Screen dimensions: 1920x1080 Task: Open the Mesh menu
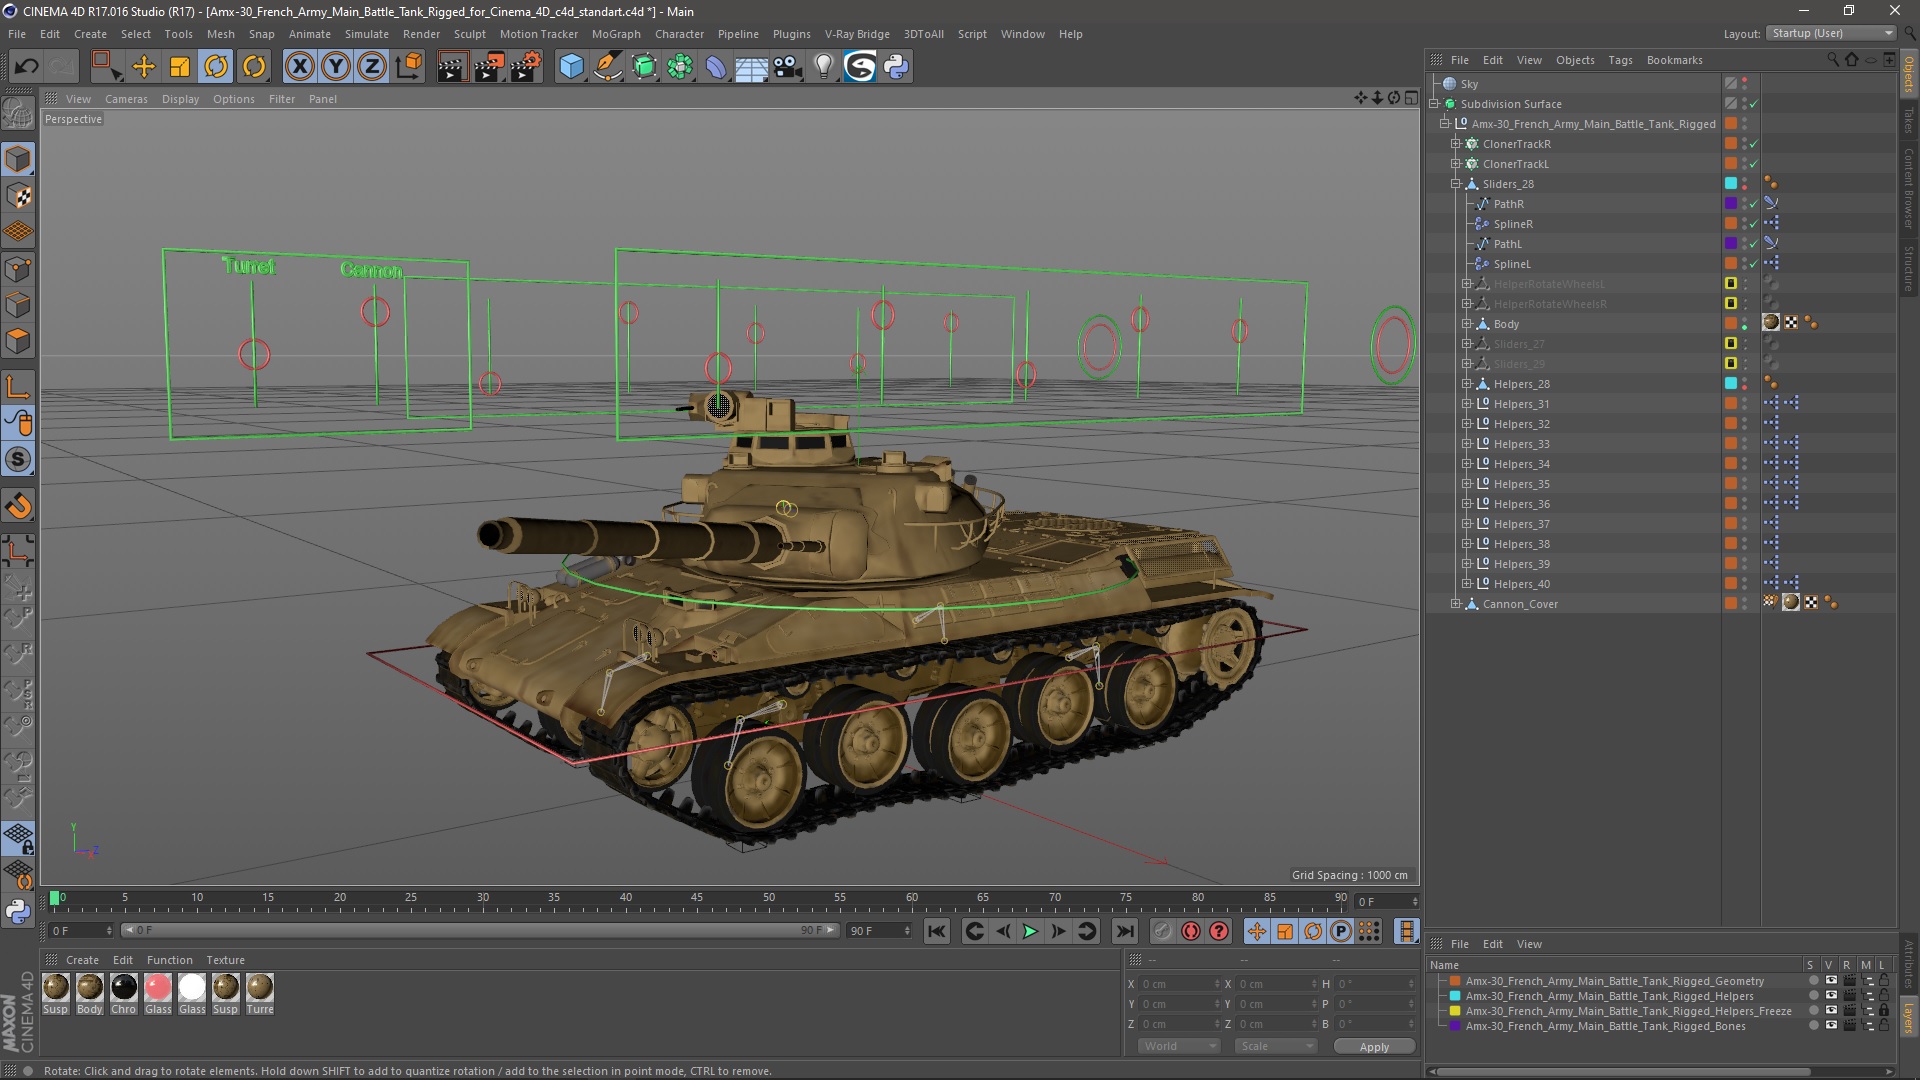(x=220, y=34)
